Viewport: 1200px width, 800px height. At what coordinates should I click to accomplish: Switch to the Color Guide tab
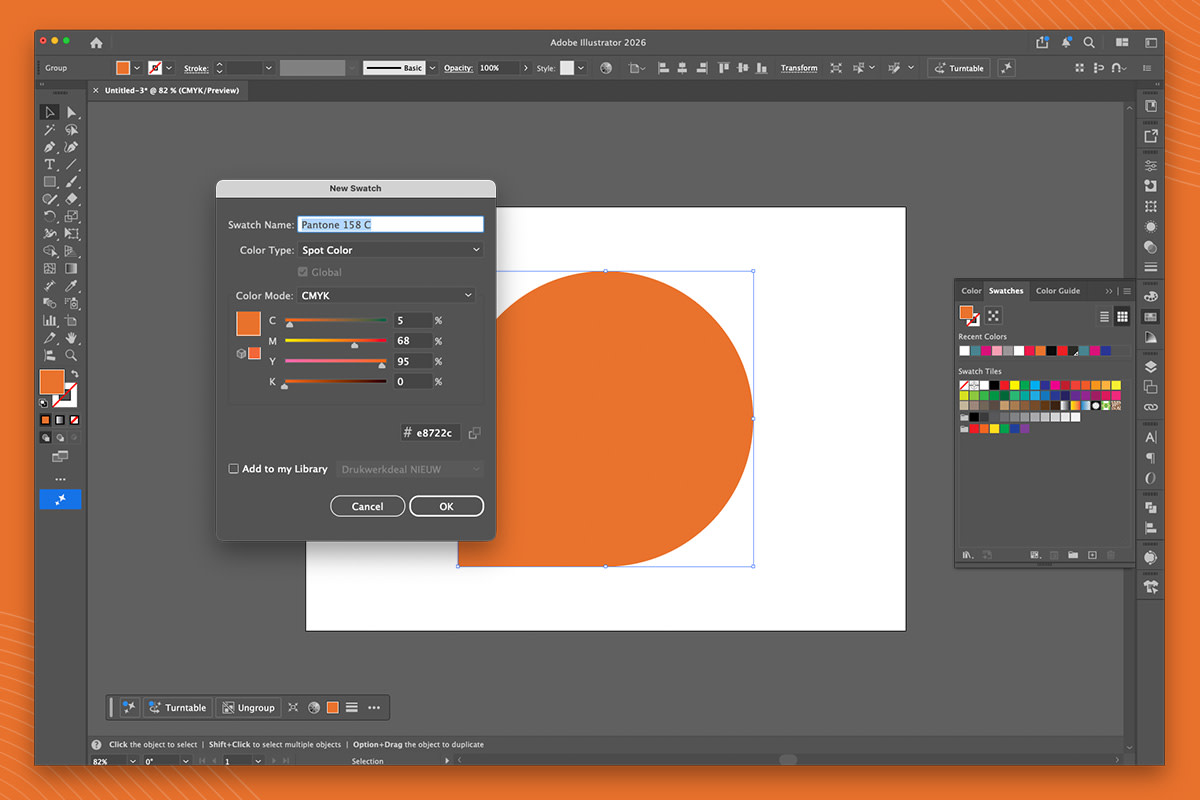coord(1057,291)
